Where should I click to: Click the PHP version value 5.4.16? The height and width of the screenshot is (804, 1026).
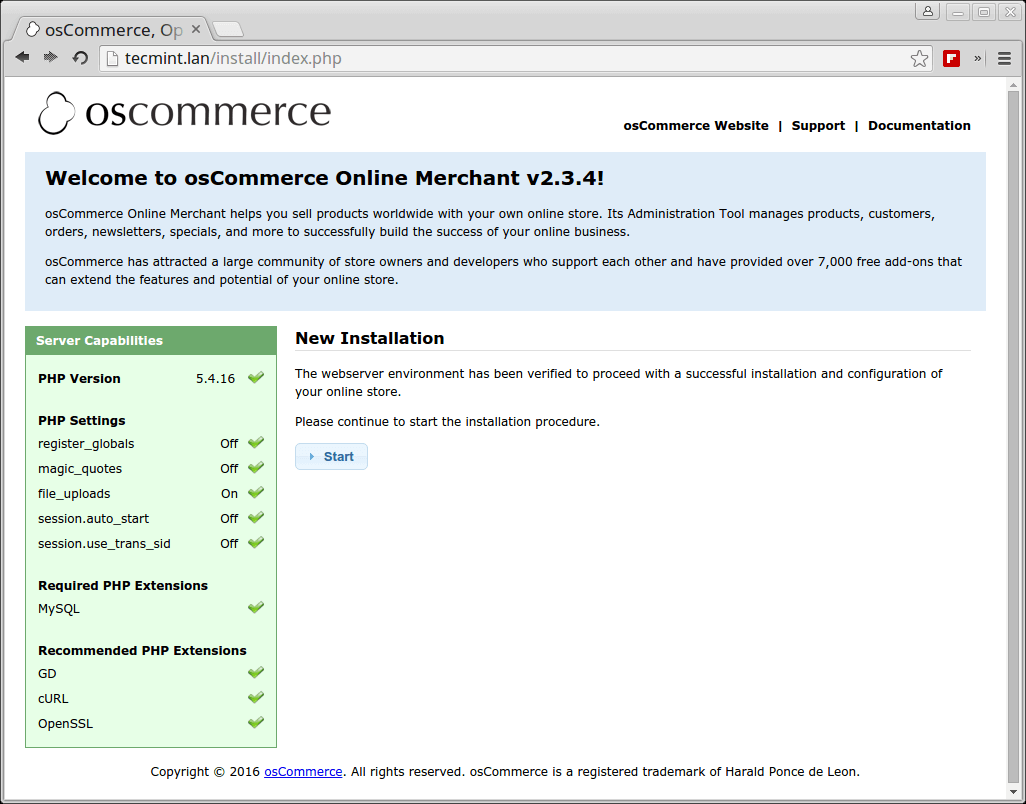pos(215,379)
